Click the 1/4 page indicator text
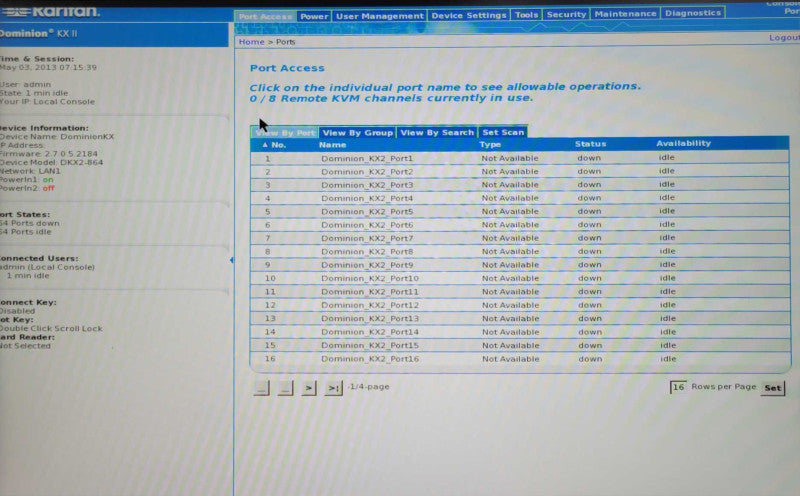 pyautogui.click(x=369, y=387)
